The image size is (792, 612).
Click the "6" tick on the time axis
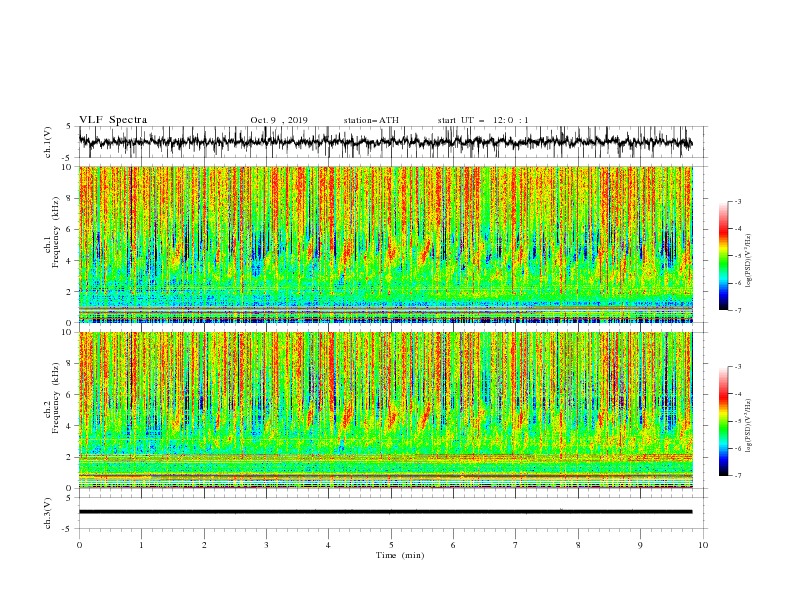coord(453,545)
